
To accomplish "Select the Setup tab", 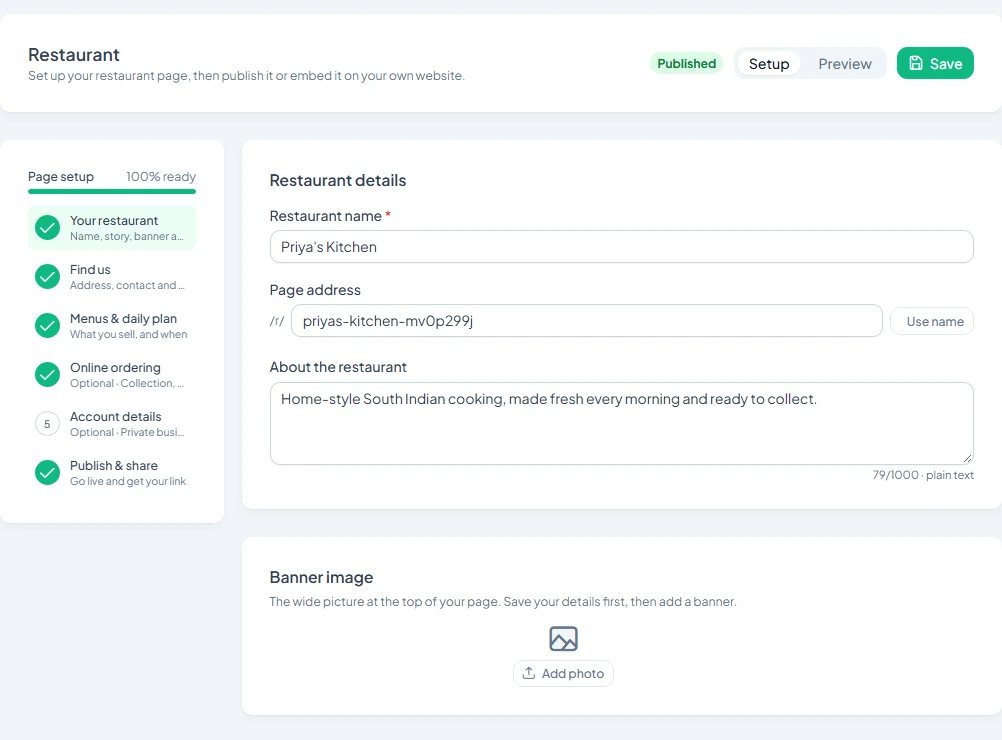I will click(x=769, y=64).
